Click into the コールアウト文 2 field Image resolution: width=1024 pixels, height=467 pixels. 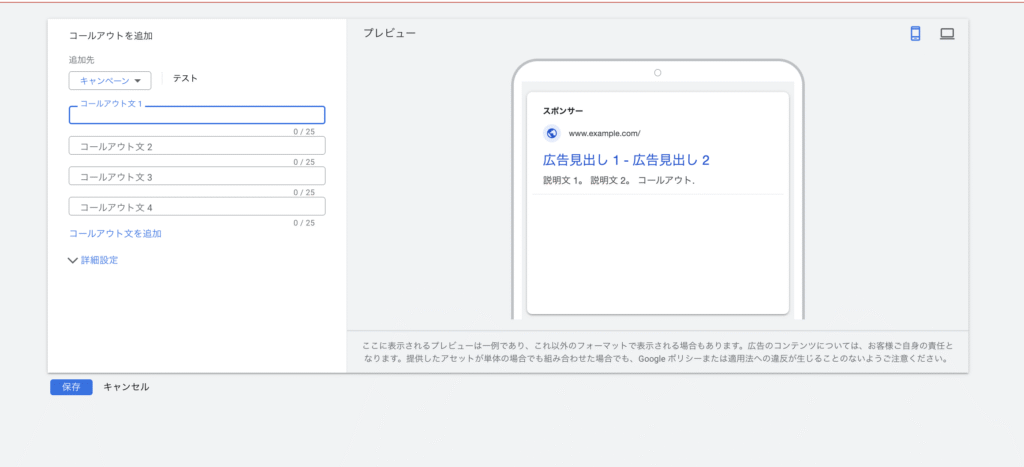click(x=197, y=146)
